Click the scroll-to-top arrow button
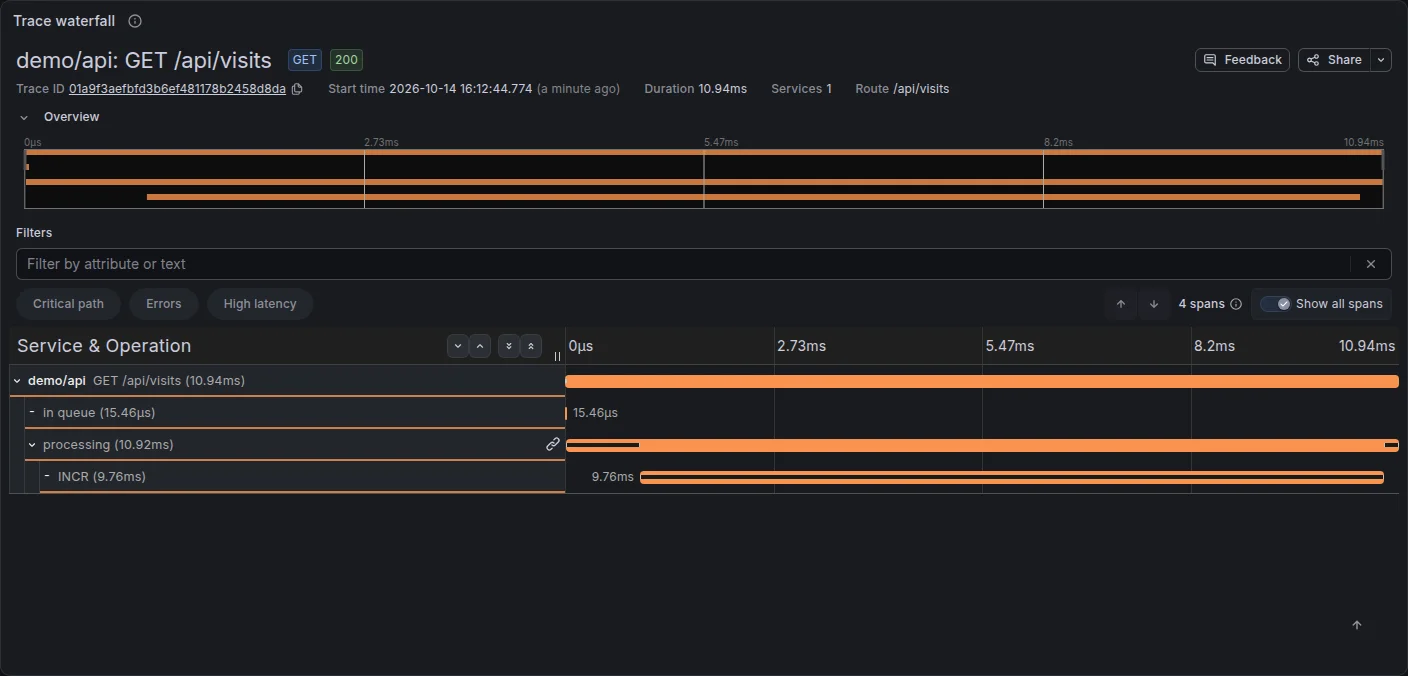 [x=1357, y=625]
